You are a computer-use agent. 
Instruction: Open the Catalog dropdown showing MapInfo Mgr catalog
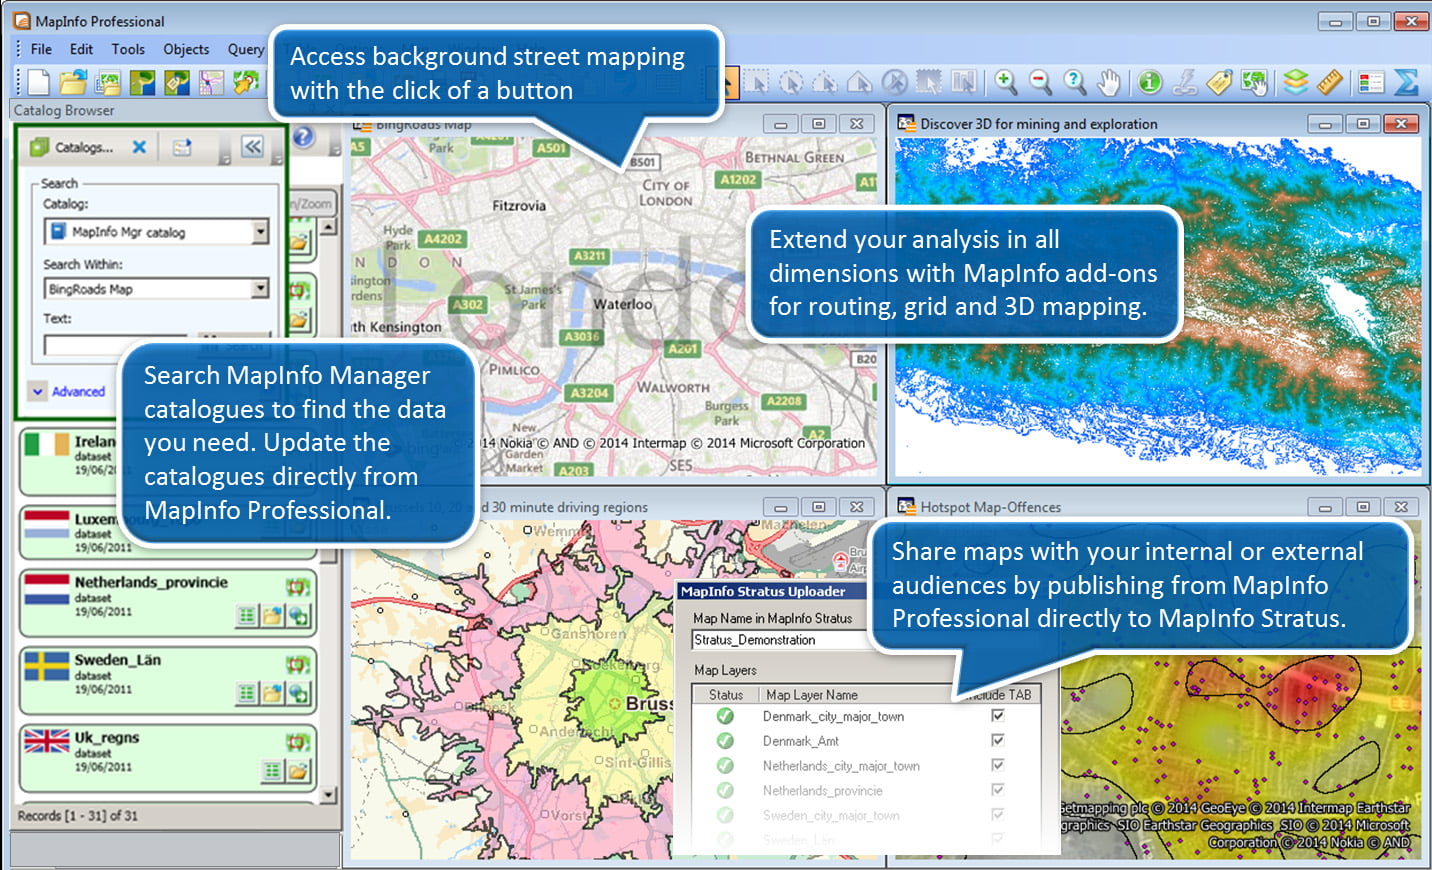(x=260, y=232)
